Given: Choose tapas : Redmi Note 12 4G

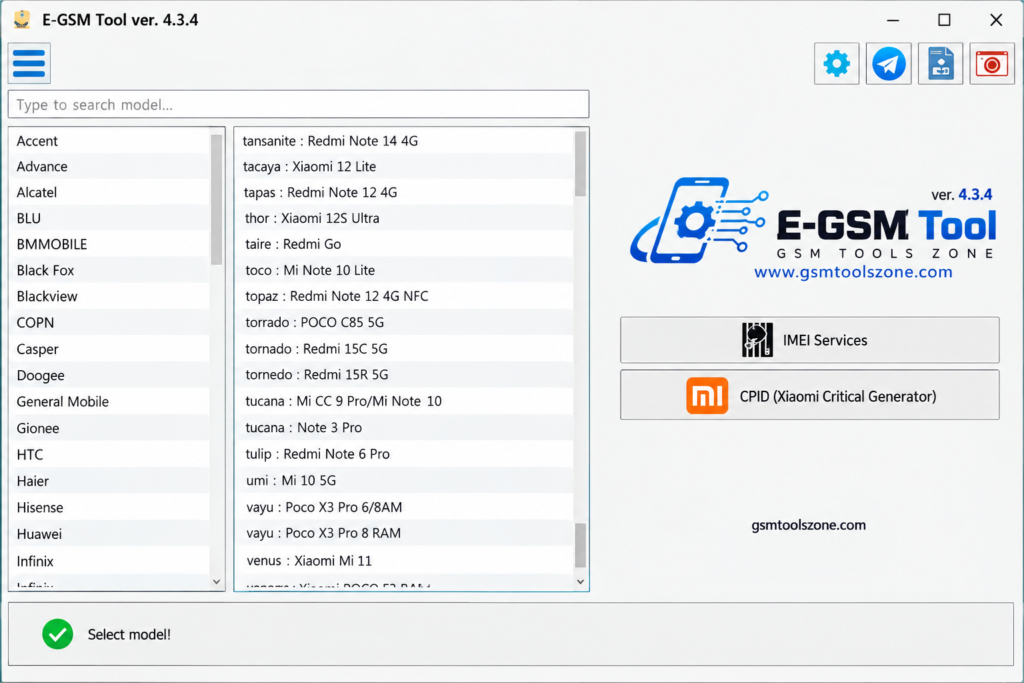Looking at the screenshot, I should (x=404, y=192).
